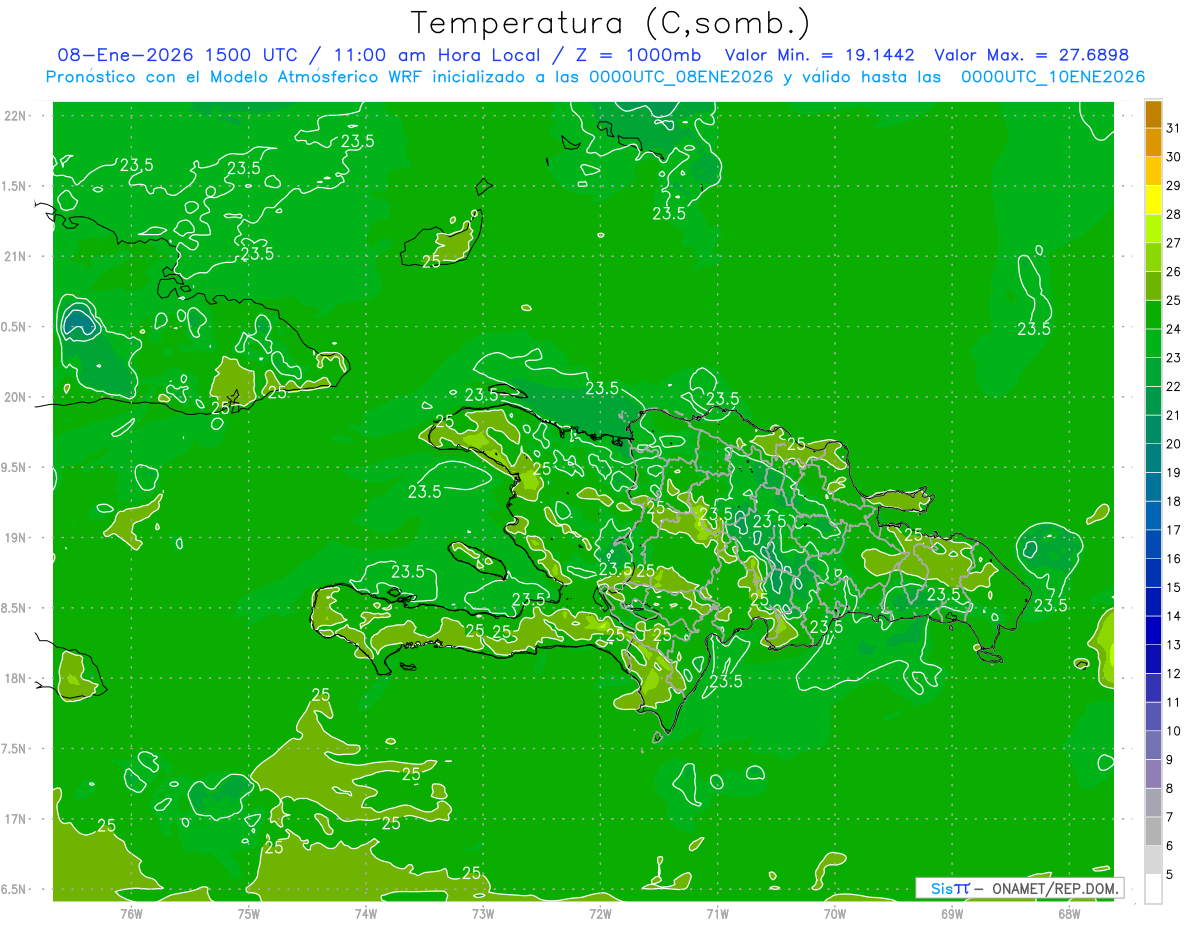The width and height of the screenshot is (1200, 927).
Task: Pick the orange swatch between 30 and 31
Action: pyautogui.click(x=1154, y=143)
